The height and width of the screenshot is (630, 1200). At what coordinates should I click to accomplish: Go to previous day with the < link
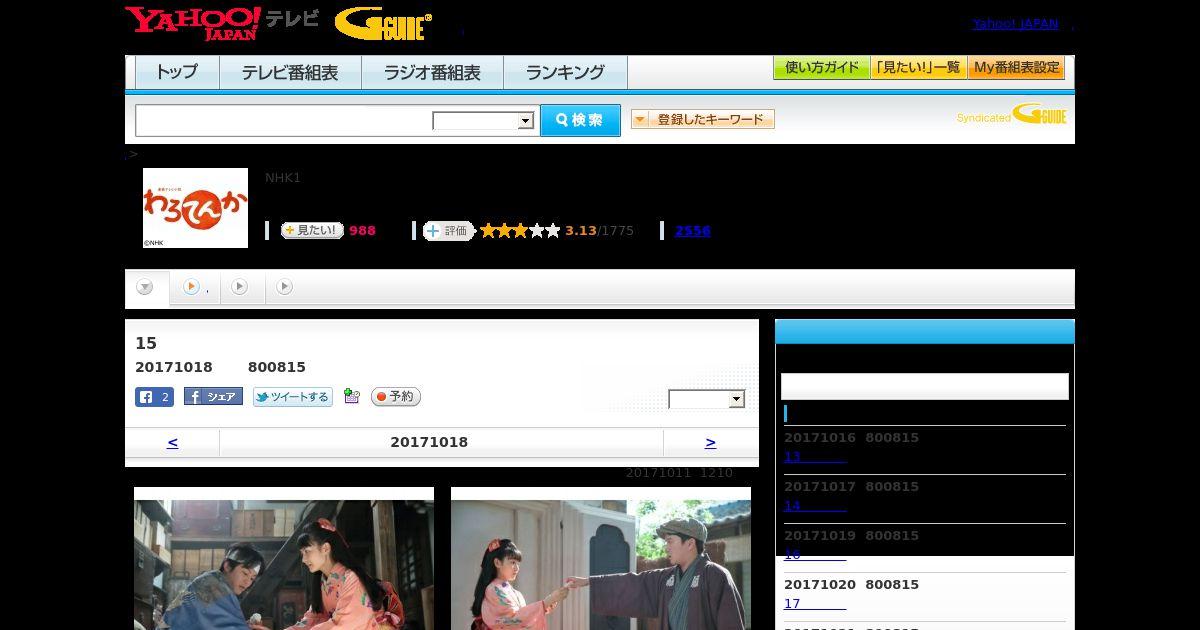coord(172,442)
